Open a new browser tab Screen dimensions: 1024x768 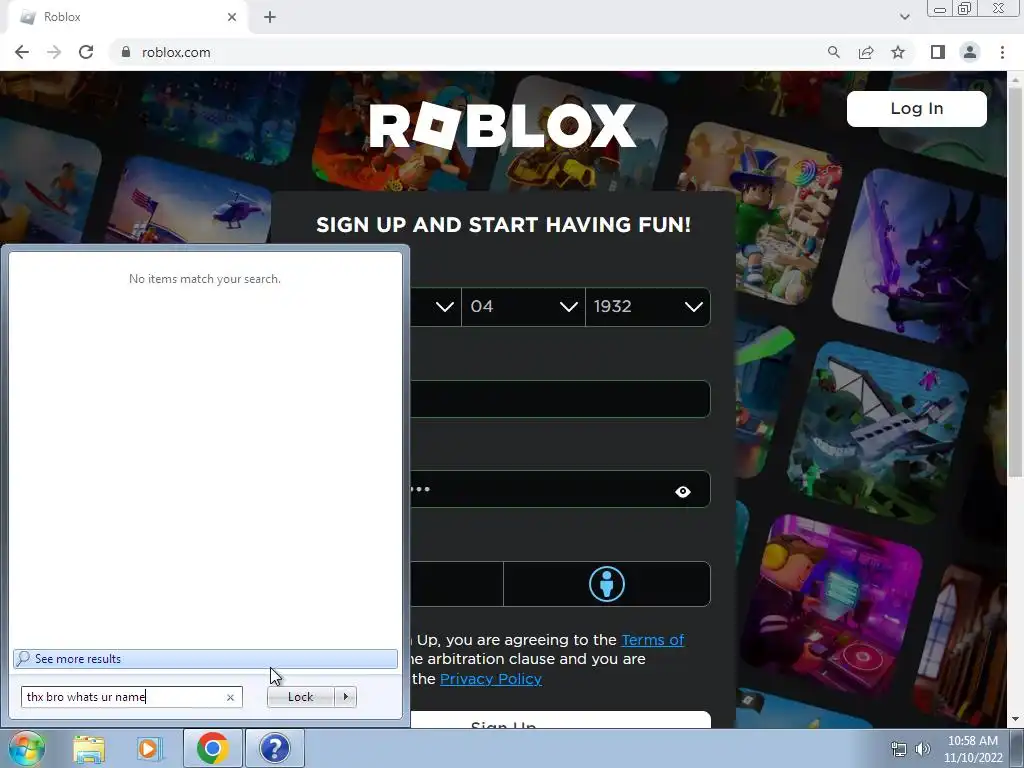270,17
